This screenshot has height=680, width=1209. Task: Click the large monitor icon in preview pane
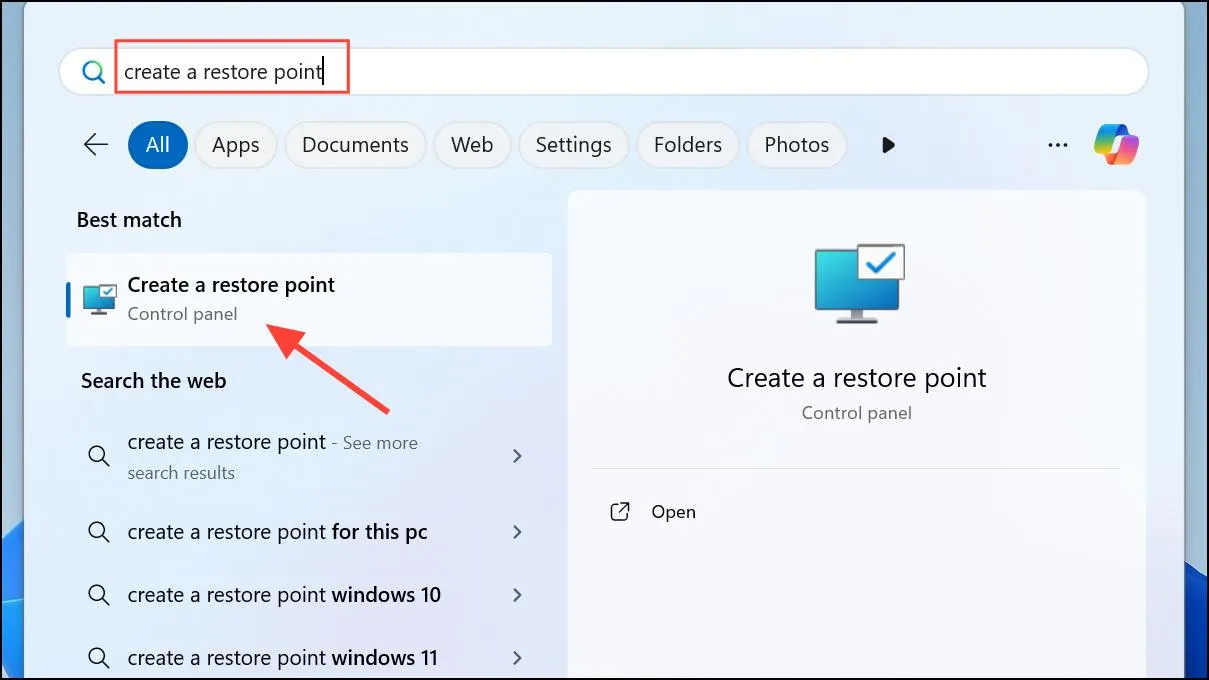pyautogui.click(x=858, y=283)
